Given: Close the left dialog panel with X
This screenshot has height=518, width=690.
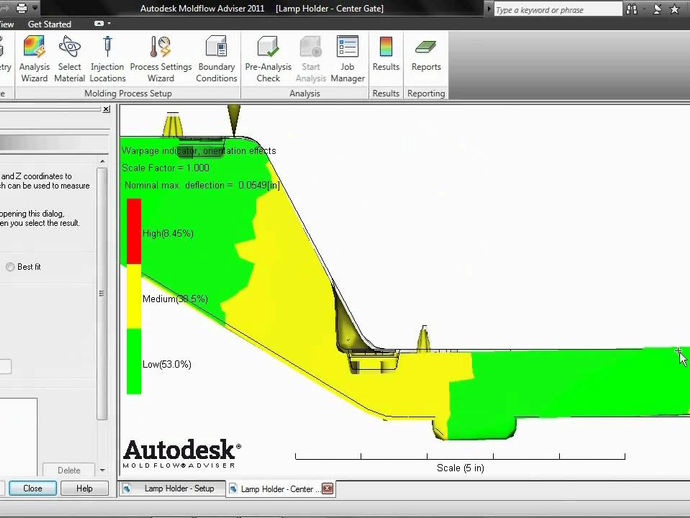Looking at the screenshot, I should pyautogui.click(x=106, y=109).
